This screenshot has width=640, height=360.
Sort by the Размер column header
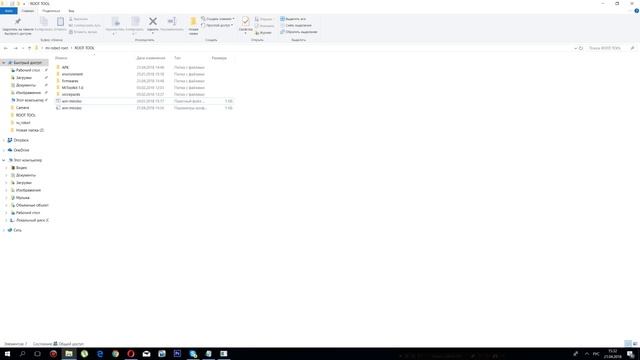point(219,58)
